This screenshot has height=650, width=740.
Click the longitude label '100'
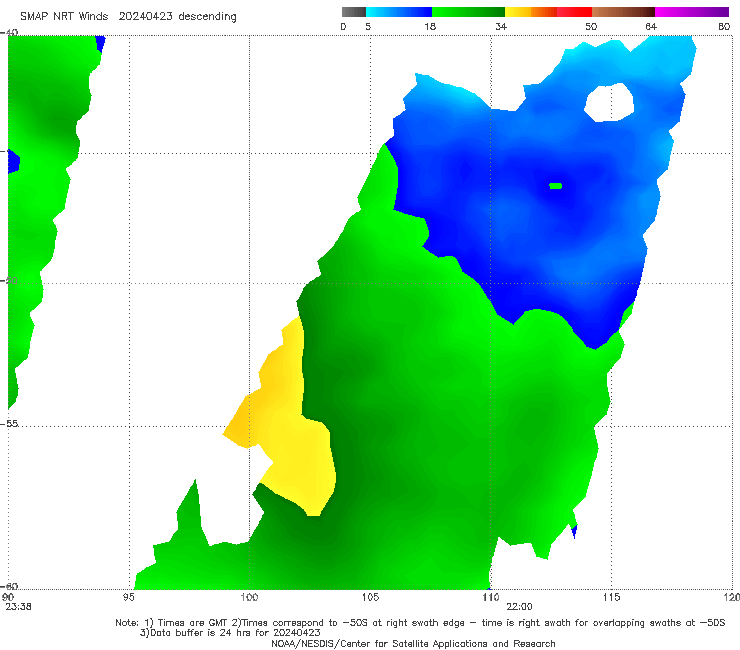pos(249,597)
